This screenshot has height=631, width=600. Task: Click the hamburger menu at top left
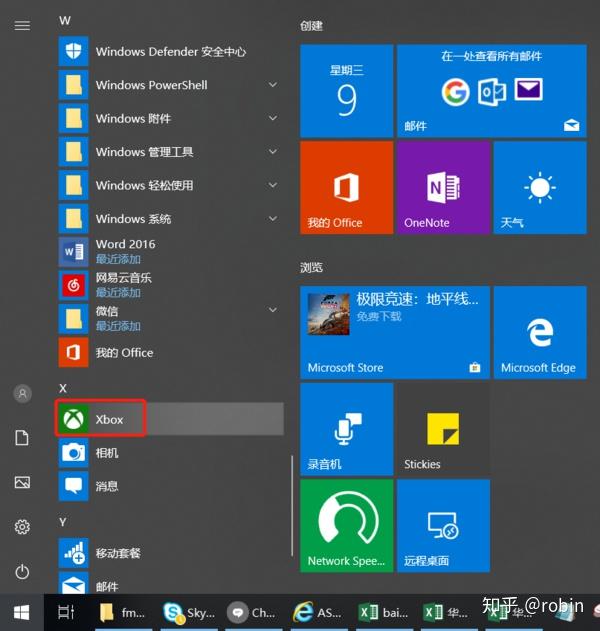(22, 25)
